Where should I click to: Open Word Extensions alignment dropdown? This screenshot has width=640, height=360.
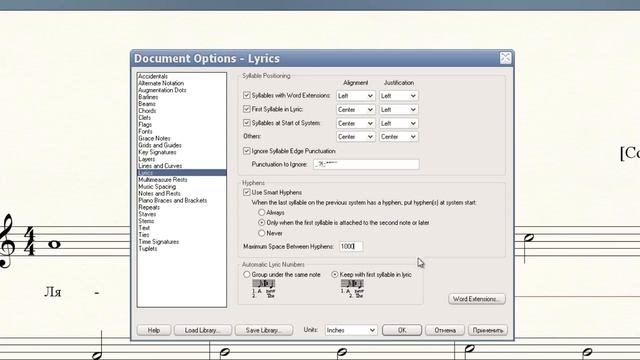[356, 96]
